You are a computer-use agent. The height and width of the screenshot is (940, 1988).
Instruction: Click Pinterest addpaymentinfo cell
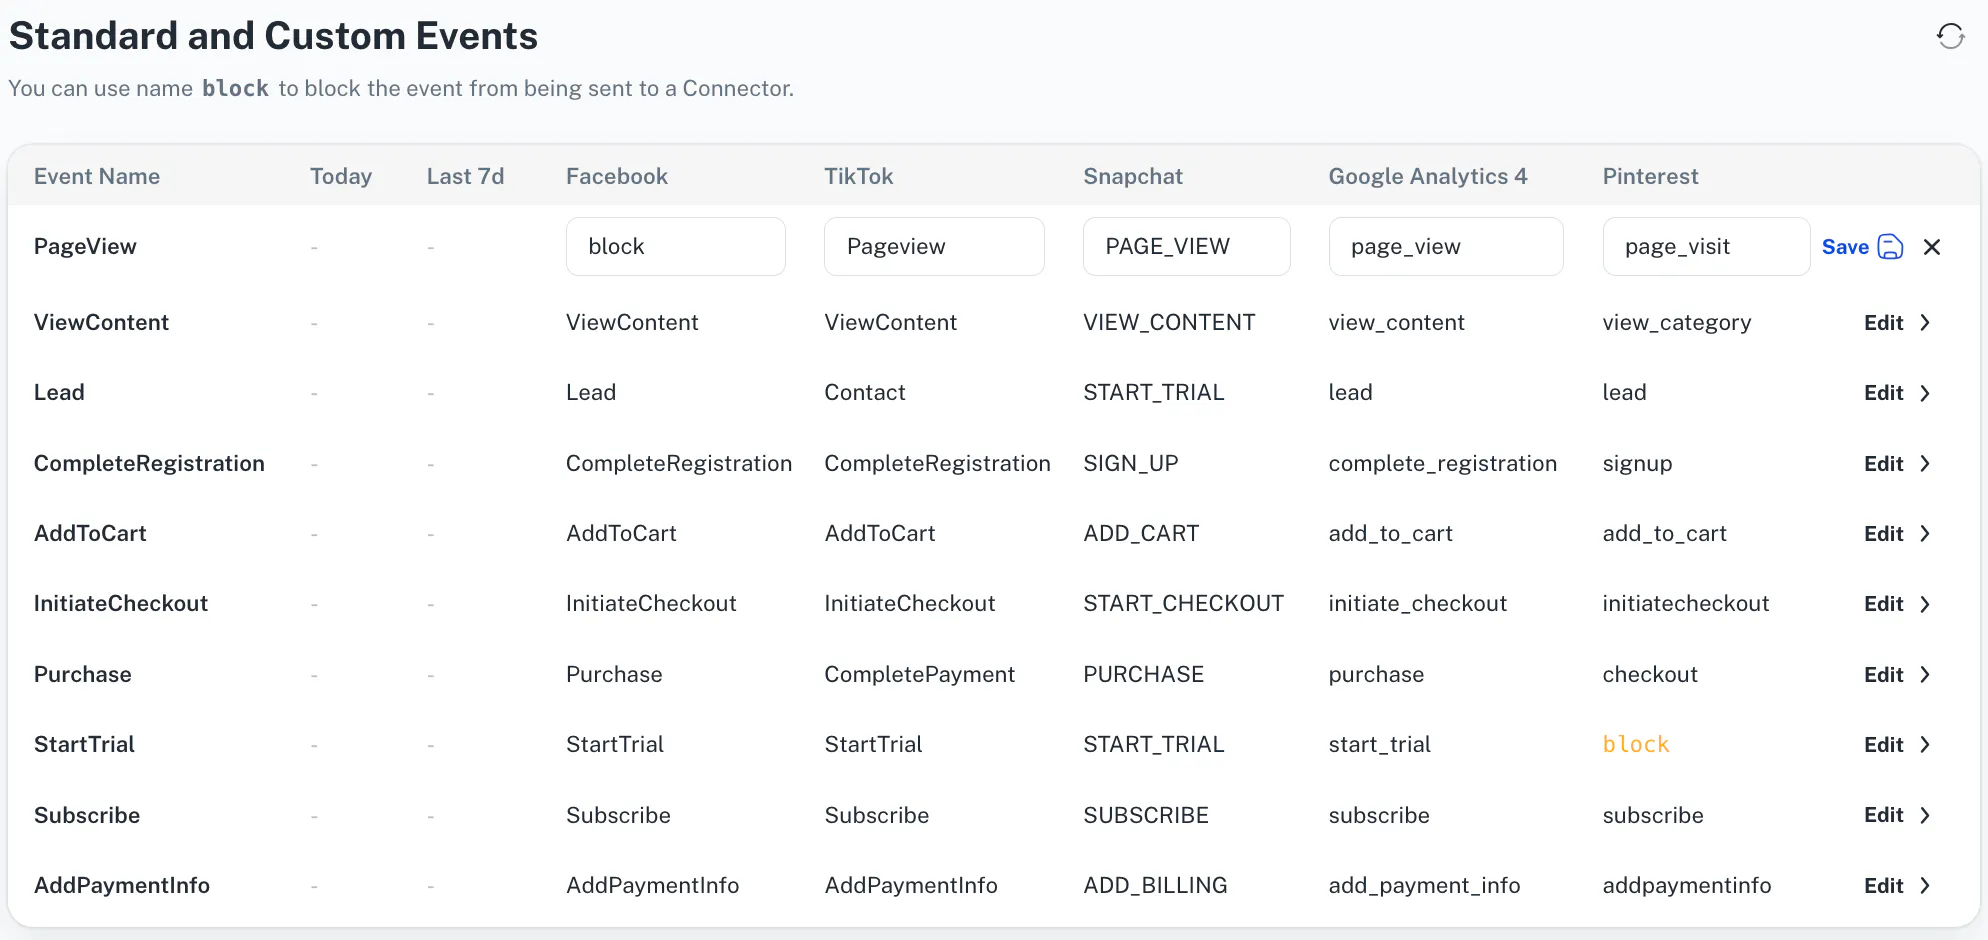[x=1687, y=885]
